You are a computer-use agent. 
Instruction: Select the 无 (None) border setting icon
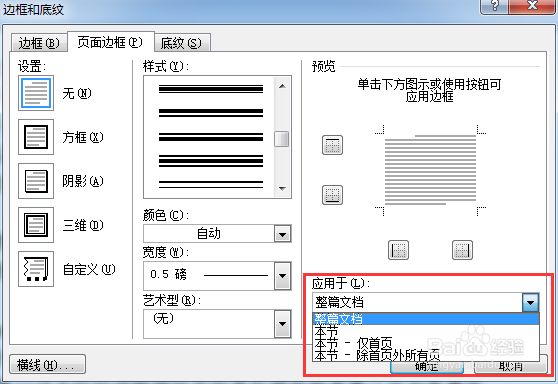coord(36,93)
